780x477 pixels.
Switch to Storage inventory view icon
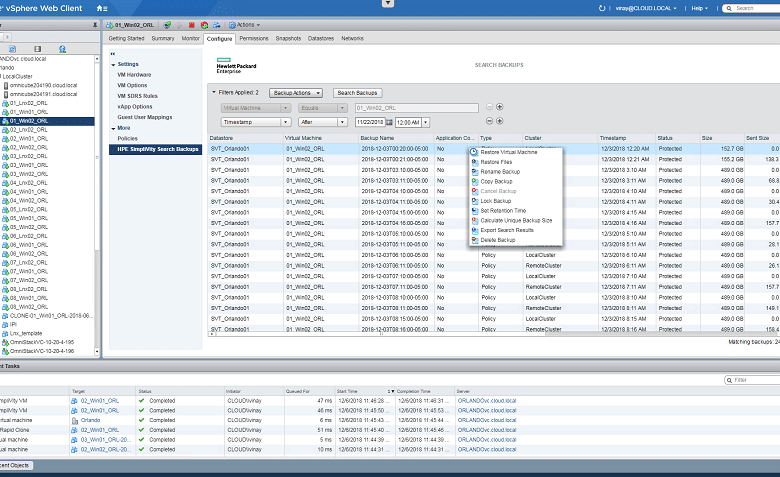[x=38, y=49]
